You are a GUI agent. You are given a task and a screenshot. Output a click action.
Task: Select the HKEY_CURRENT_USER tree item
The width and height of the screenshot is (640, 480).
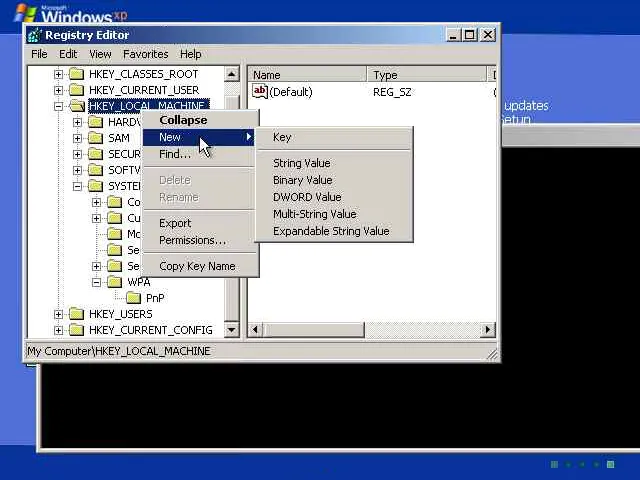(144, 90)
